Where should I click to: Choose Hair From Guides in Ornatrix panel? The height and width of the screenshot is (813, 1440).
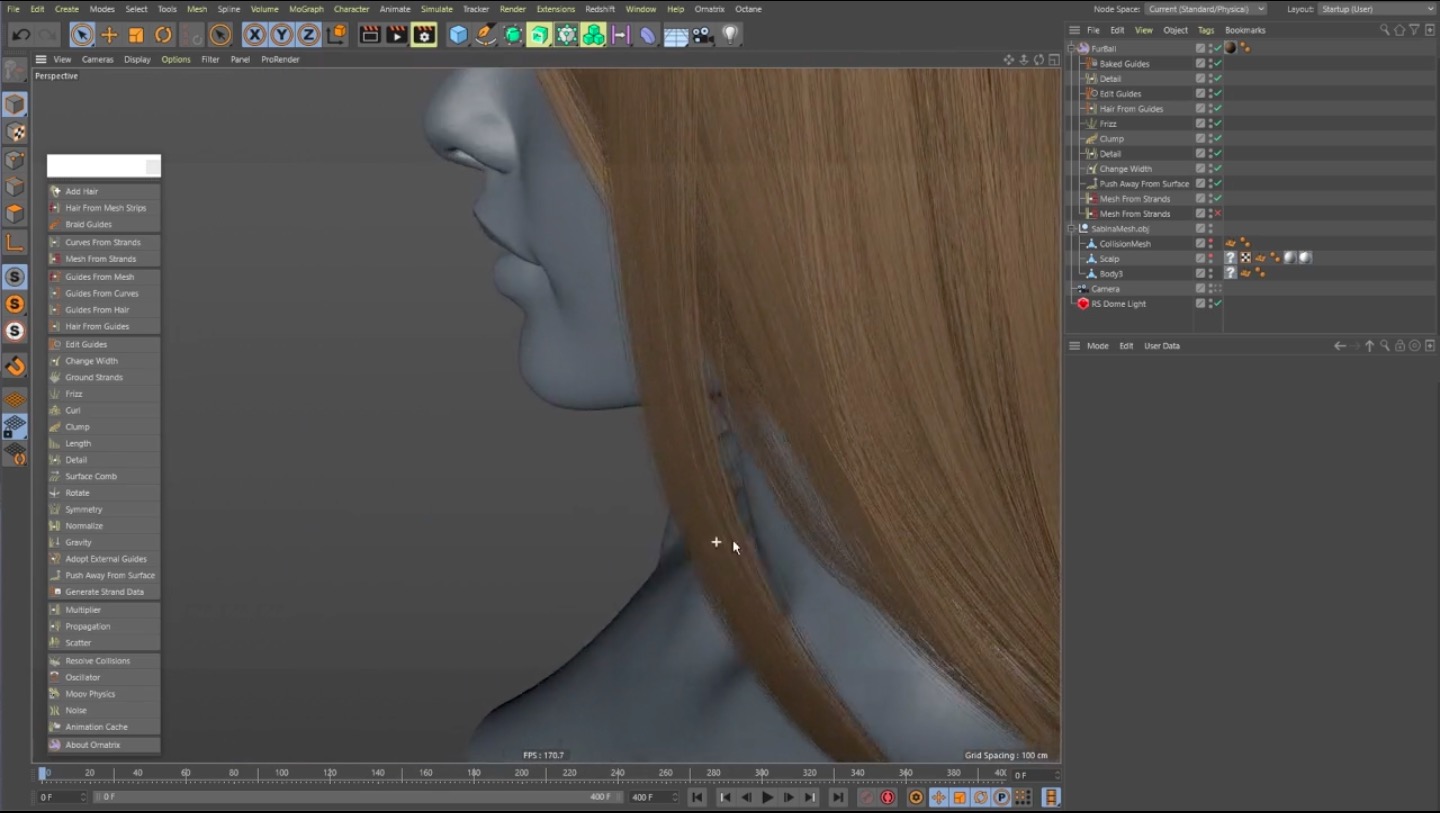97,327
